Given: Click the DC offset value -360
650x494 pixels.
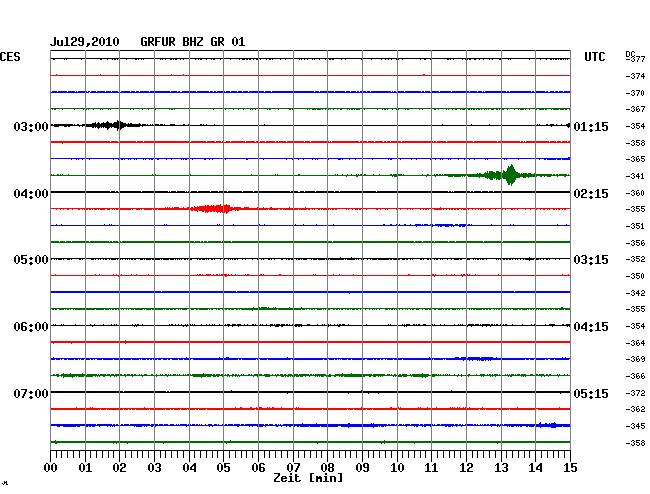Looking at the screenshot, I should pos(635,193).
